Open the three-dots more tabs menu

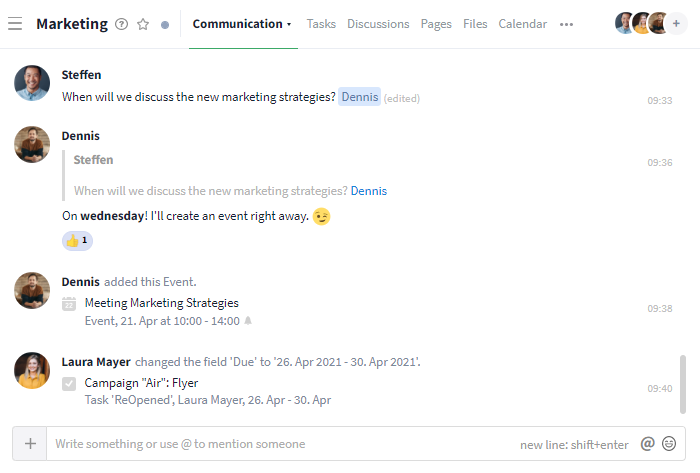pos(566,25)
